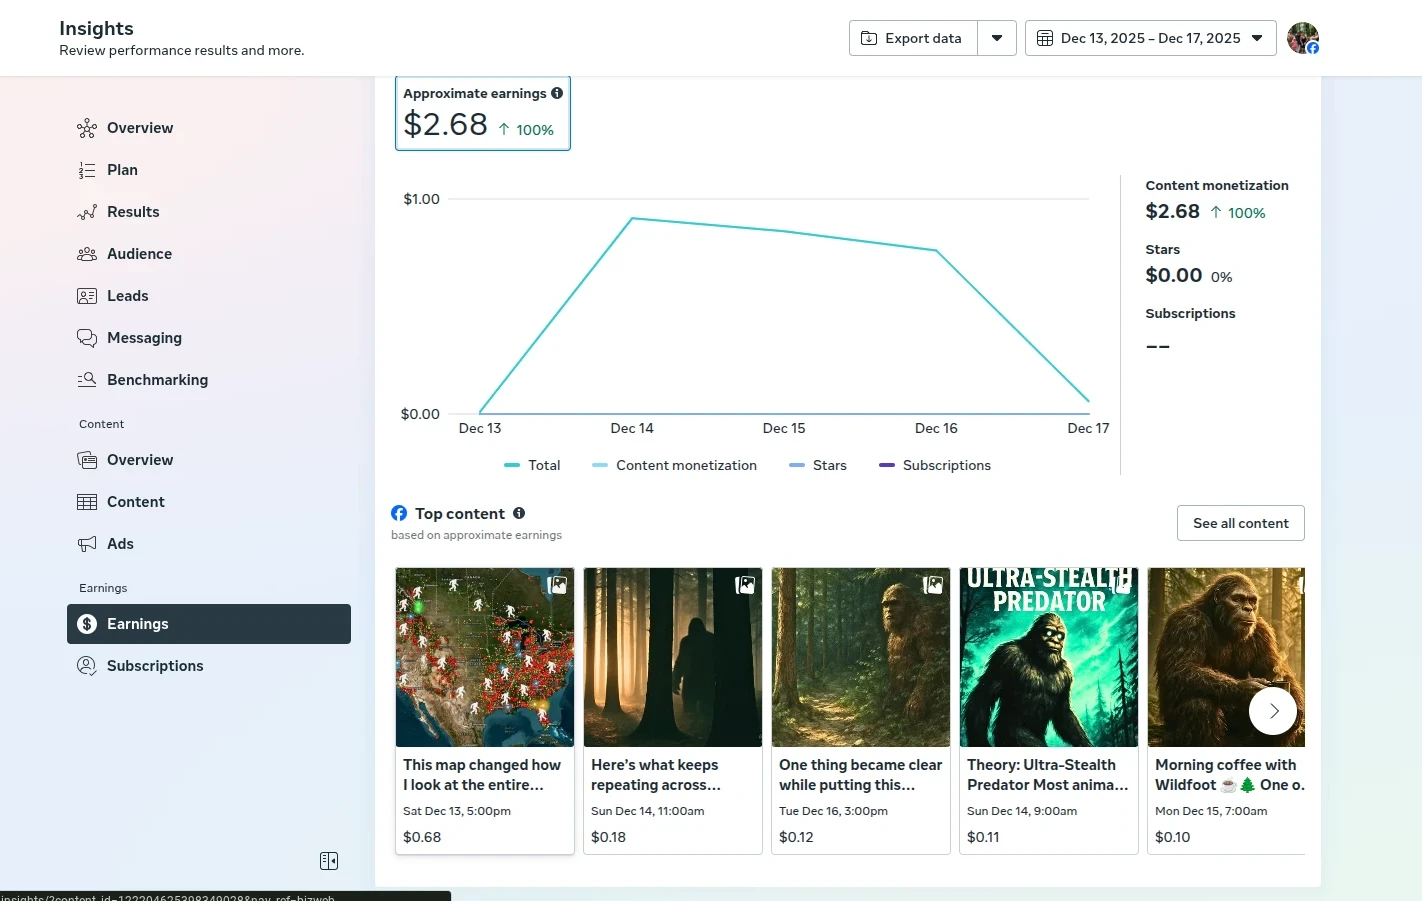The height and width of the screenshot is (901, 1422).
Task: Open the profile avatar menu
Action: coord(1302,38)
